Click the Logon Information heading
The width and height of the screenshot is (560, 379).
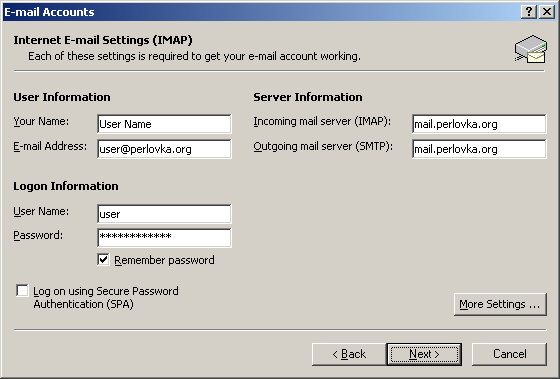(66, 186)
